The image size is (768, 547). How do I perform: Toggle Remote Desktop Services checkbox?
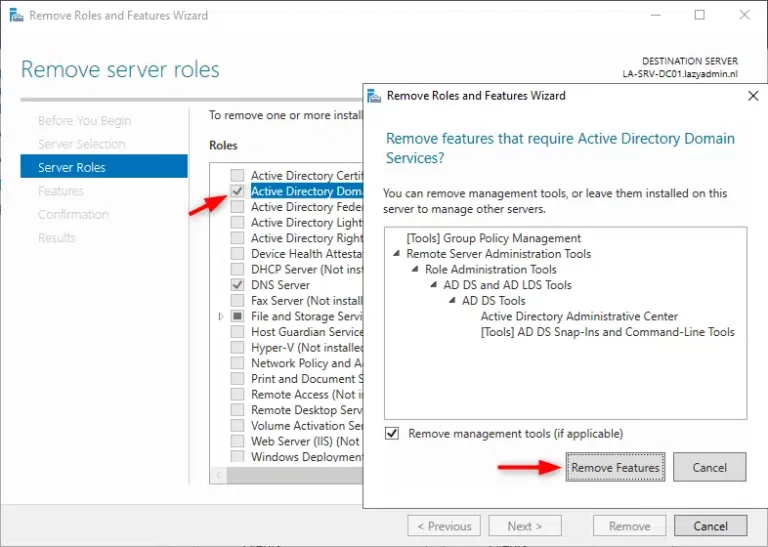point(238,410)
